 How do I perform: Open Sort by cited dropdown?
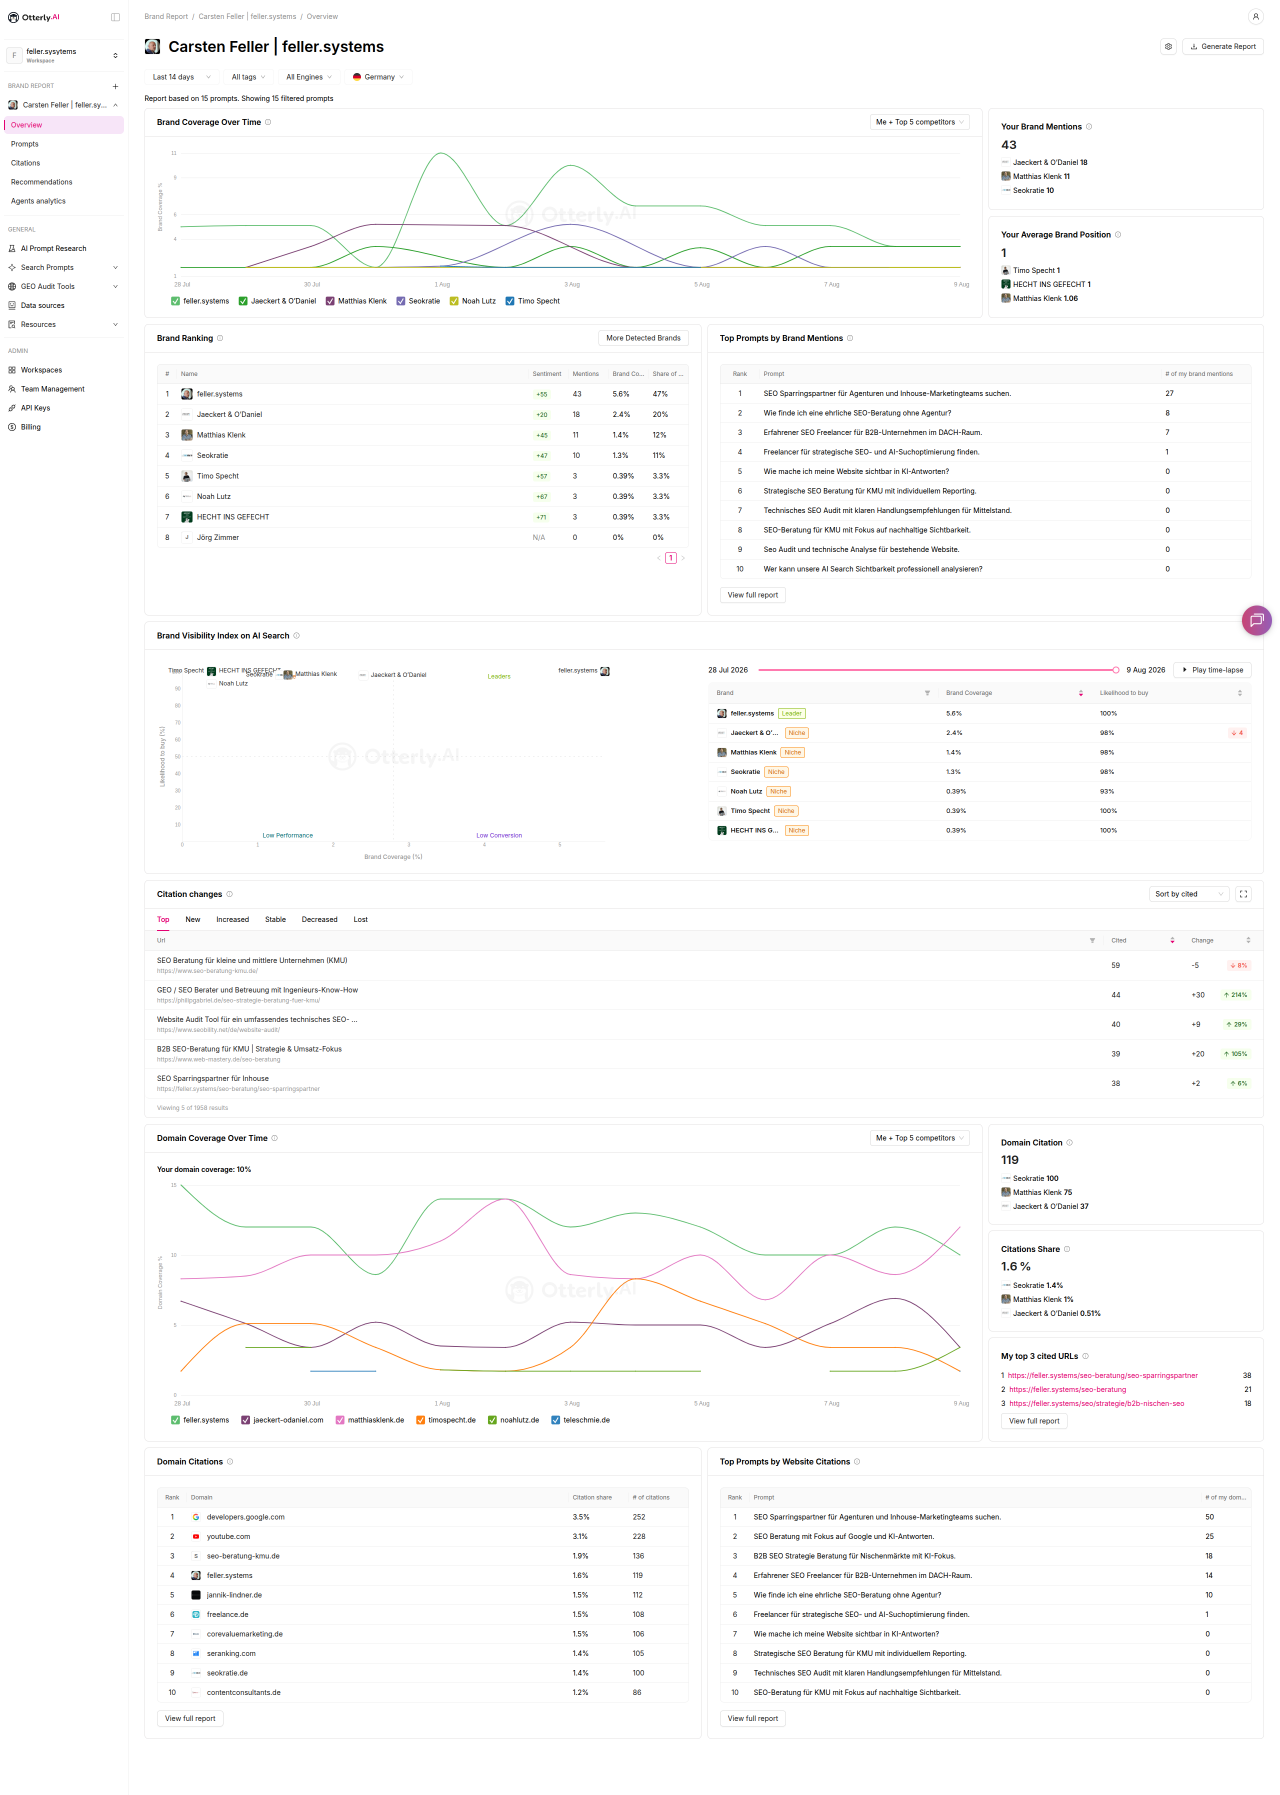pos(1189,894)
